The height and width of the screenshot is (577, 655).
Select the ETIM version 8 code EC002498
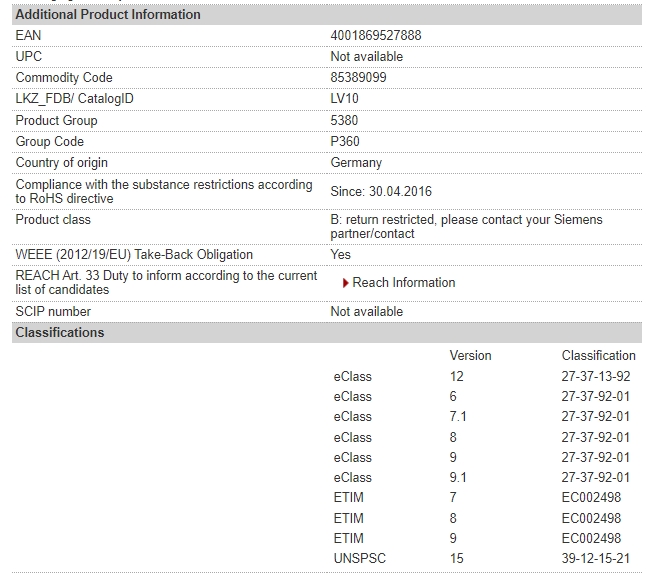pos(591,519)
